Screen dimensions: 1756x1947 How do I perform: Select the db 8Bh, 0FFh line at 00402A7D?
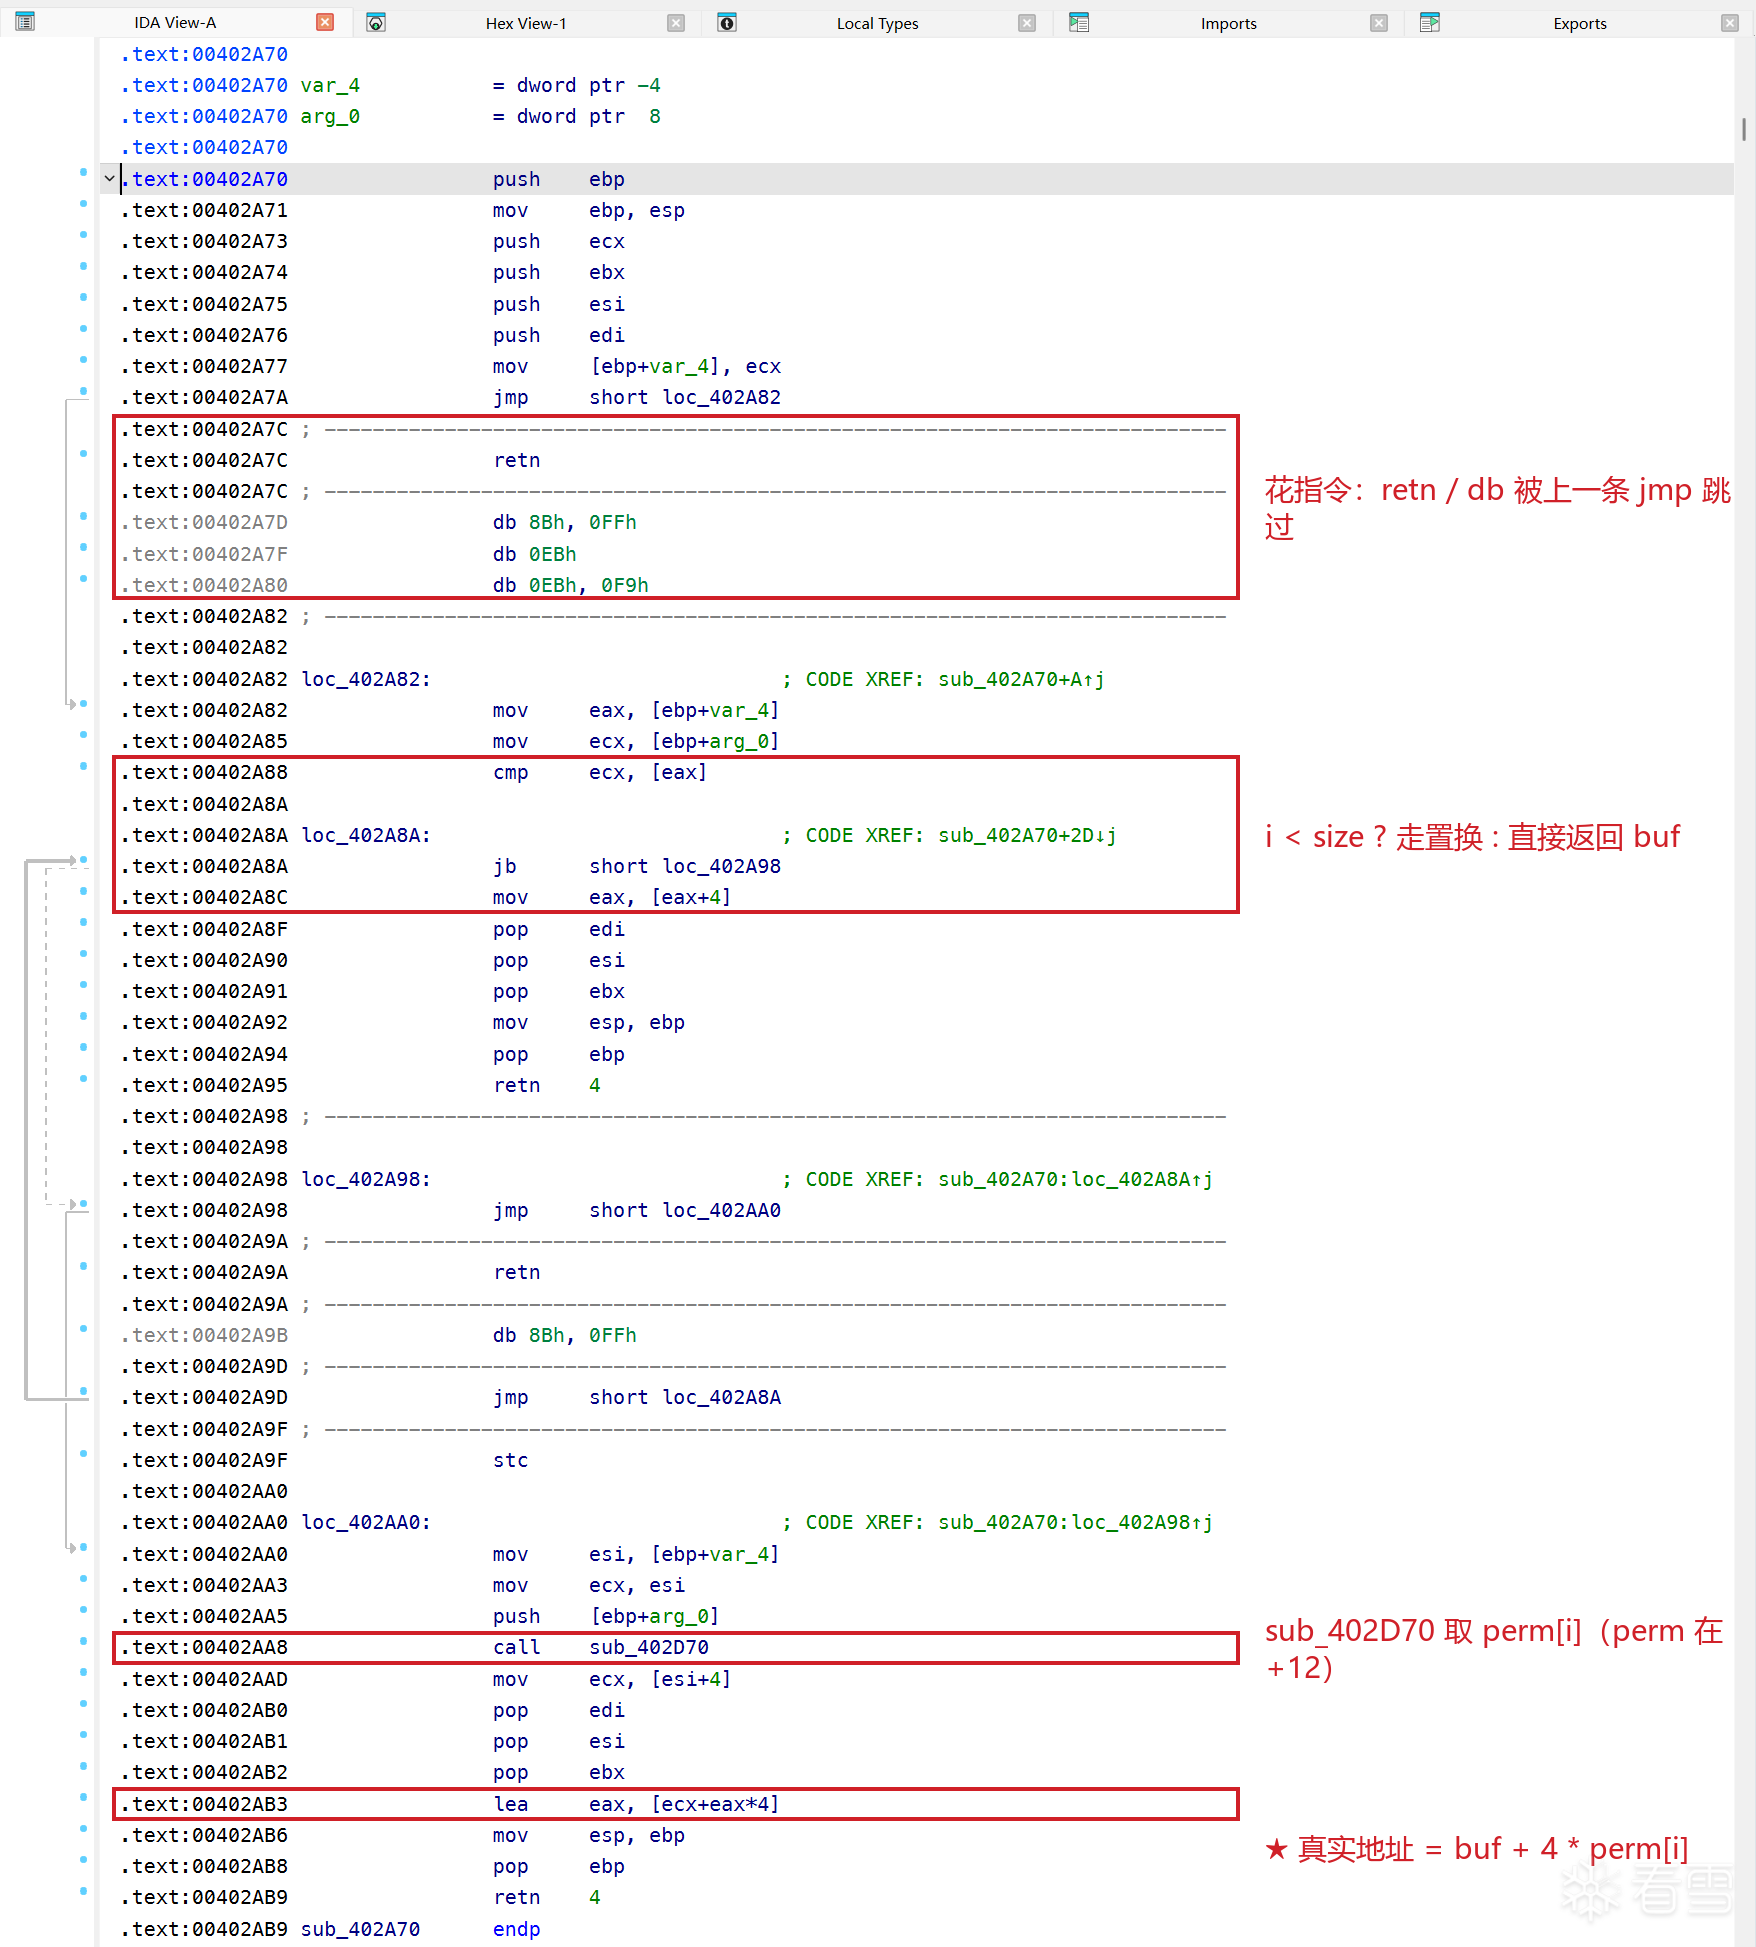point(564,523)
